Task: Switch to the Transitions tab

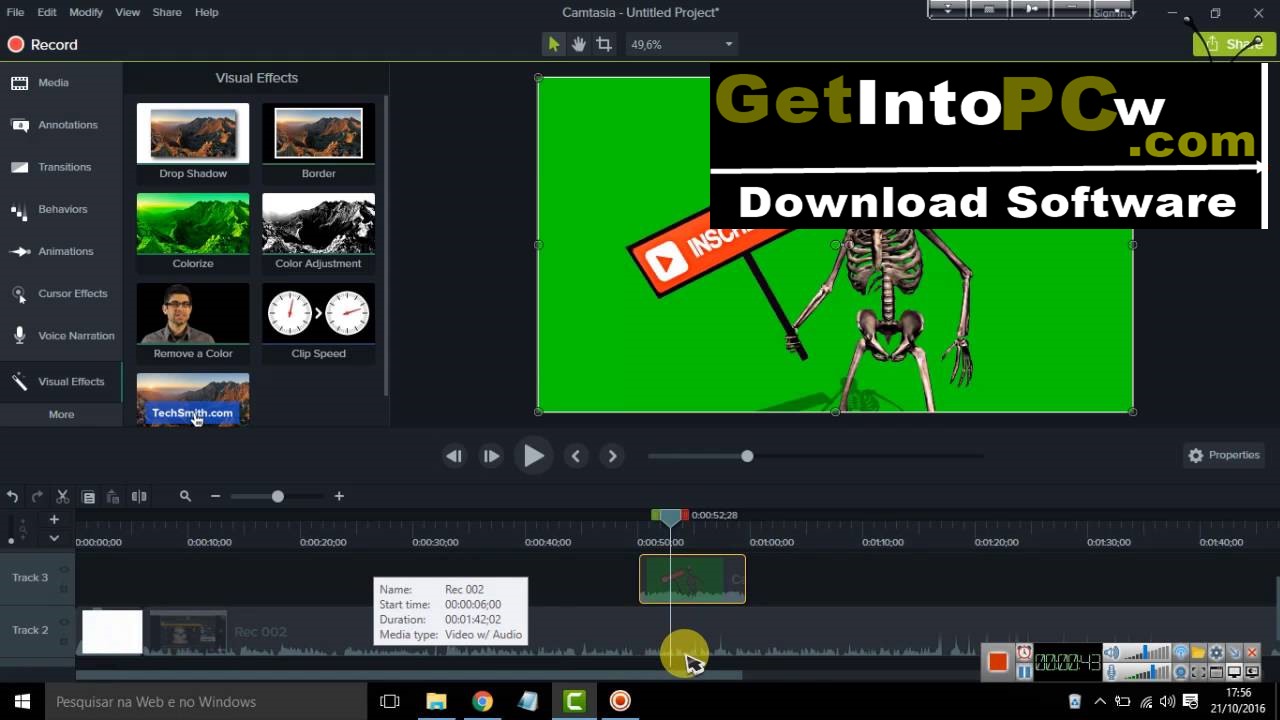Action: (x=61, y=167)
